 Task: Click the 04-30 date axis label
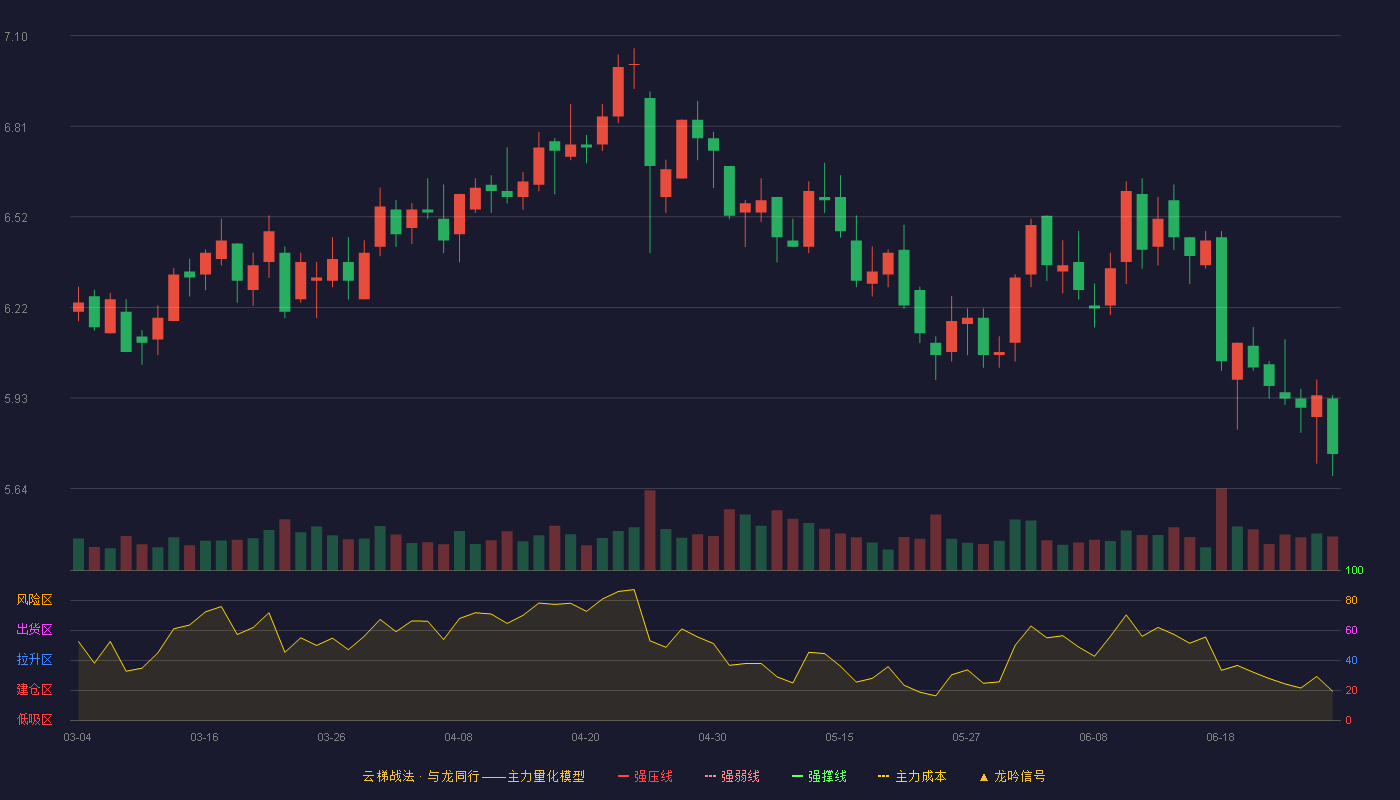(x=712, y=737)
